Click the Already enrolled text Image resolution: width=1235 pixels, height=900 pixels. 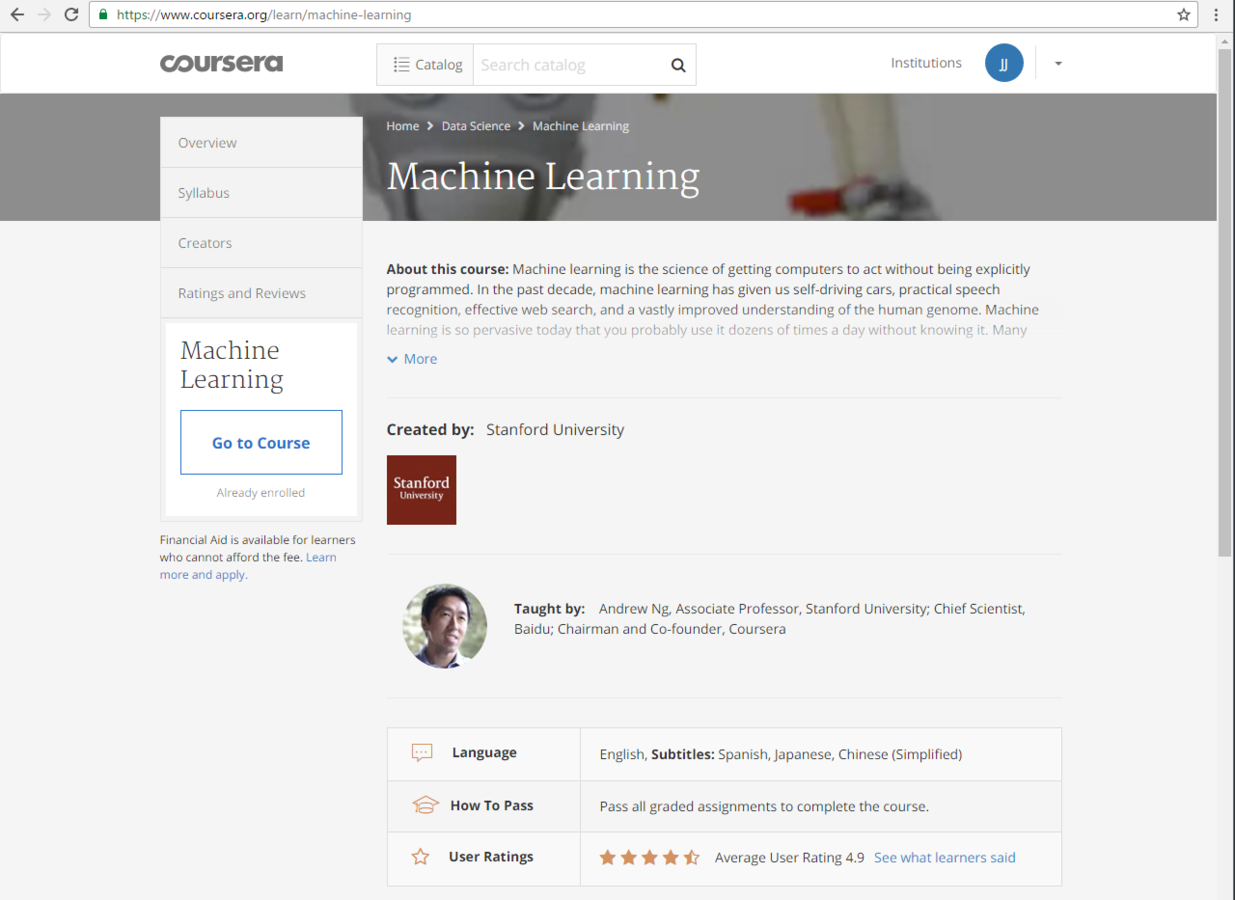pos(261,492)
